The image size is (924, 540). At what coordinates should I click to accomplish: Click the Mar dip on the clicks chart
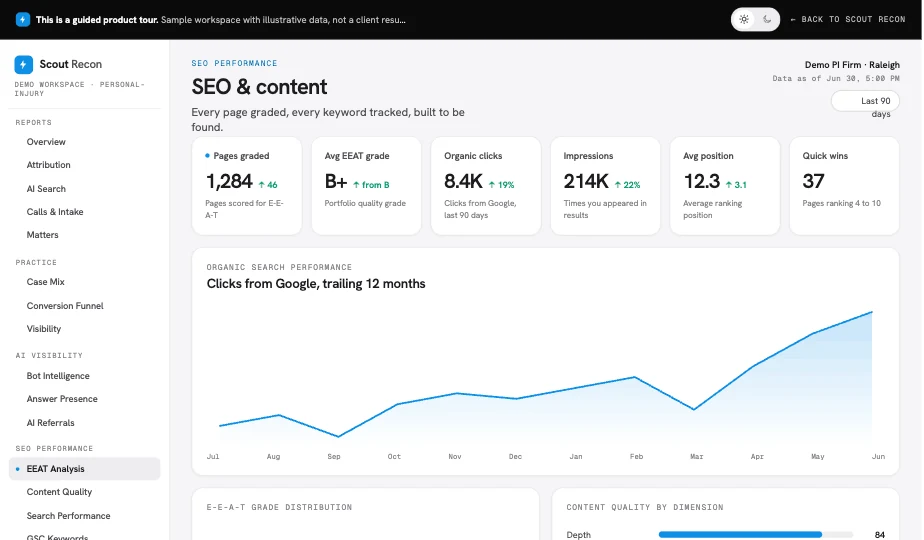click(x=694, y=409)
